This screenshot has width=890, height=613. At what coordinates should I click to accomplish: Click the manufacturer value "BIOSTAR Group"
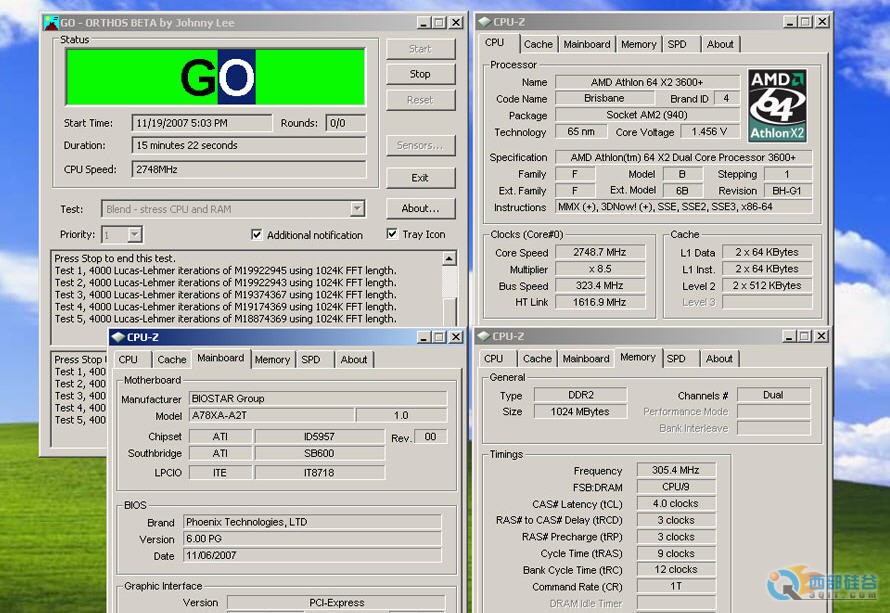(x=317, y=398)
